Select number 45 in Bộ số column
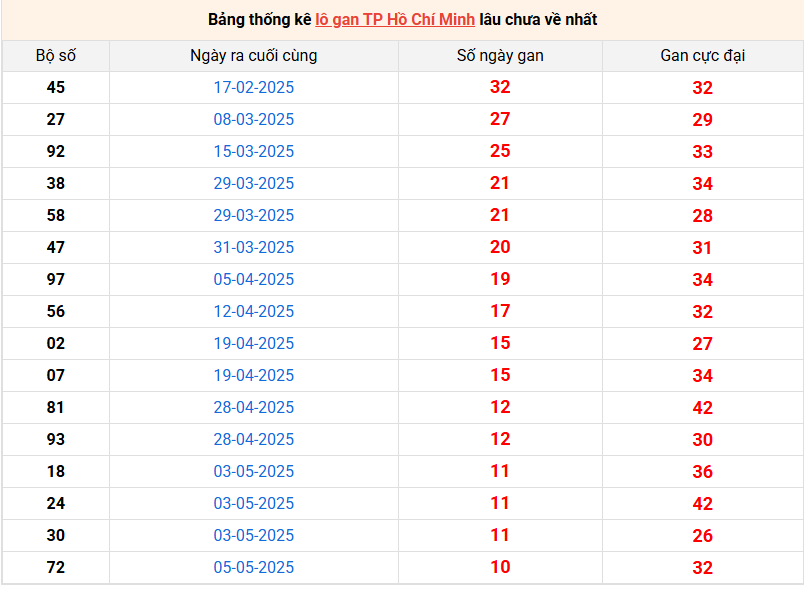This screenshot has width=804, height=590. click(56, 87)
